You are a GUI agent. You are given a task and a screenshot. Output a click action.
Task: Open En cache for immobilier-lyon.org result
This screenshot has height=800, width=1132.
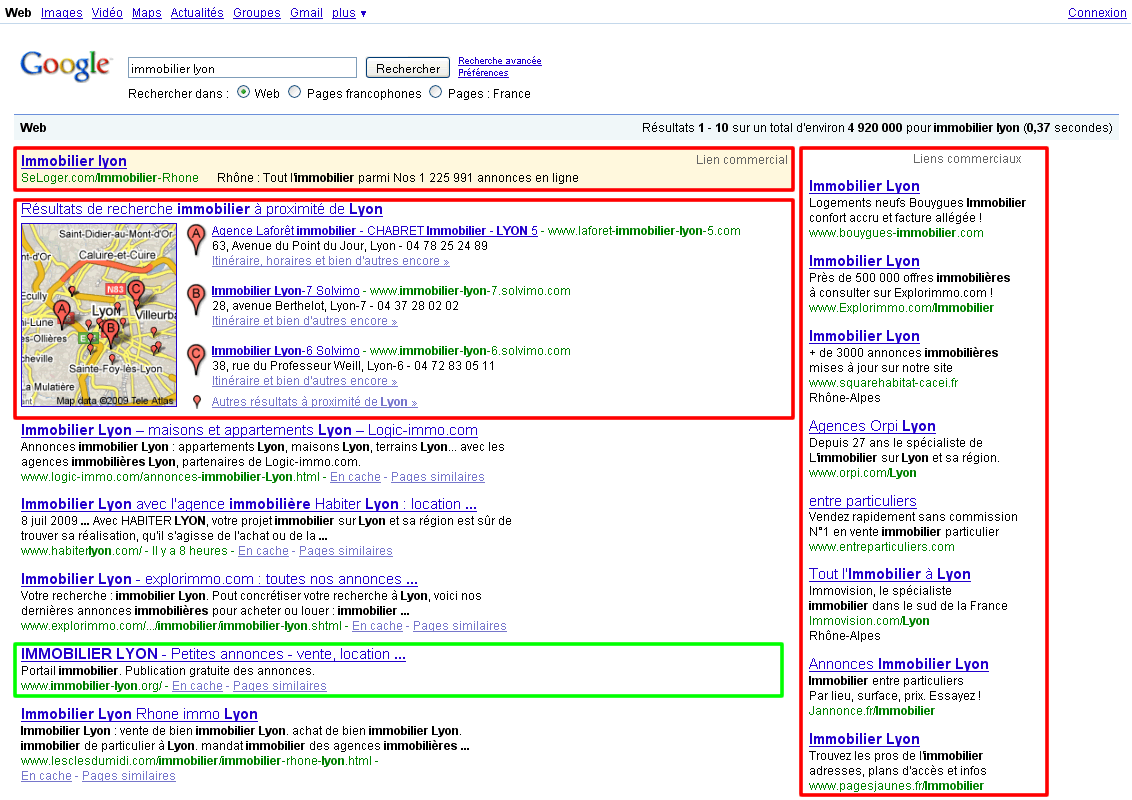tap(197, 686)
